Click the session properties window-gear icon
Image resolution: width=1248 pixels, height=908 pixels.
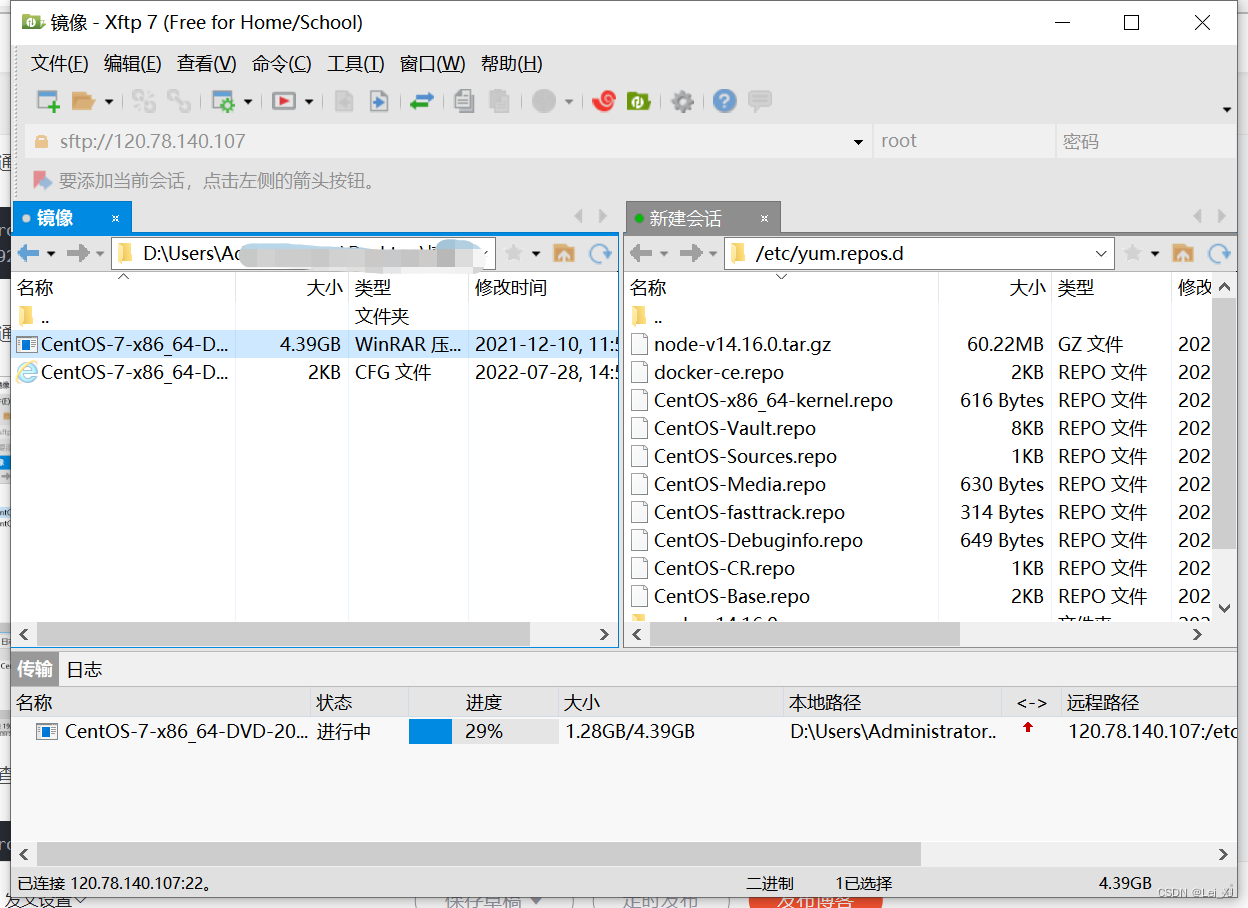click(x=222, y=101)
